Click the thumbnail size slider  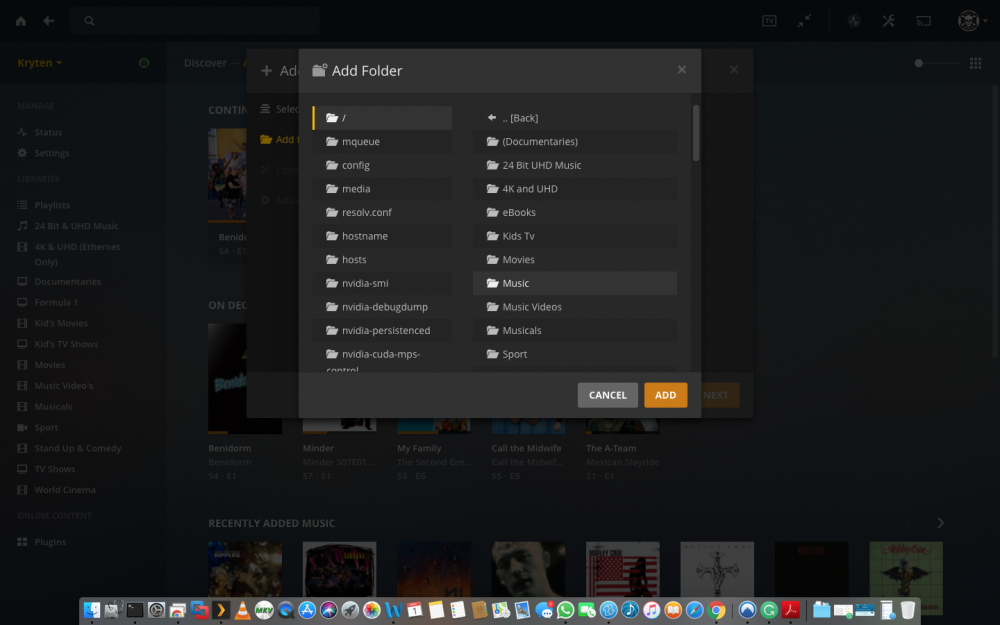tap(937, 63)
